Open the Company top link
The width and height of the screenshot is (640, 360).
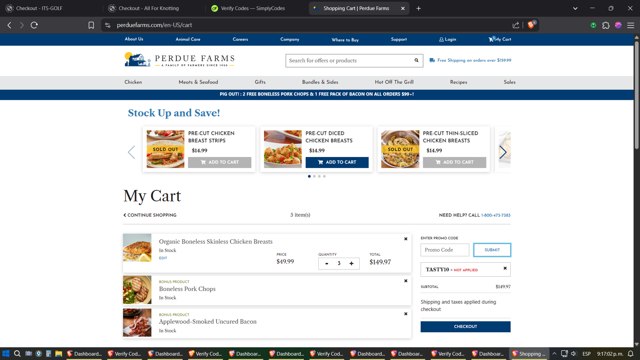290,39
